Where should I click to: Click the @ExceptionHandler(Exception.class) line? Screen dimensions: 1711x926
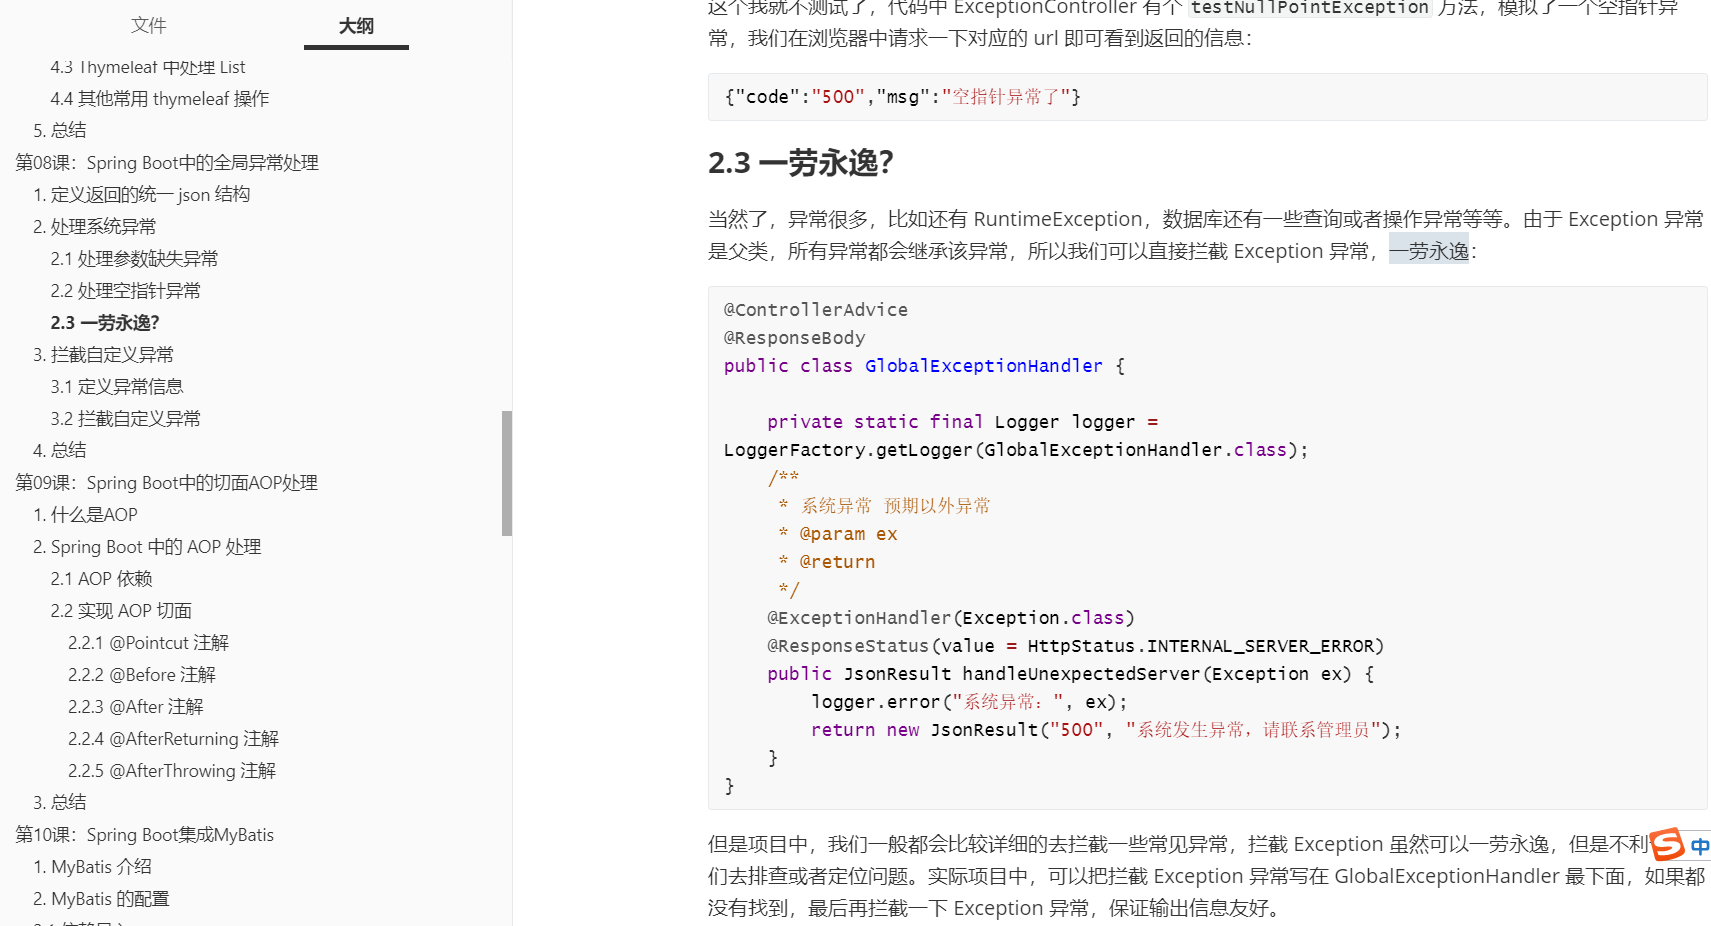coord(951,618)
